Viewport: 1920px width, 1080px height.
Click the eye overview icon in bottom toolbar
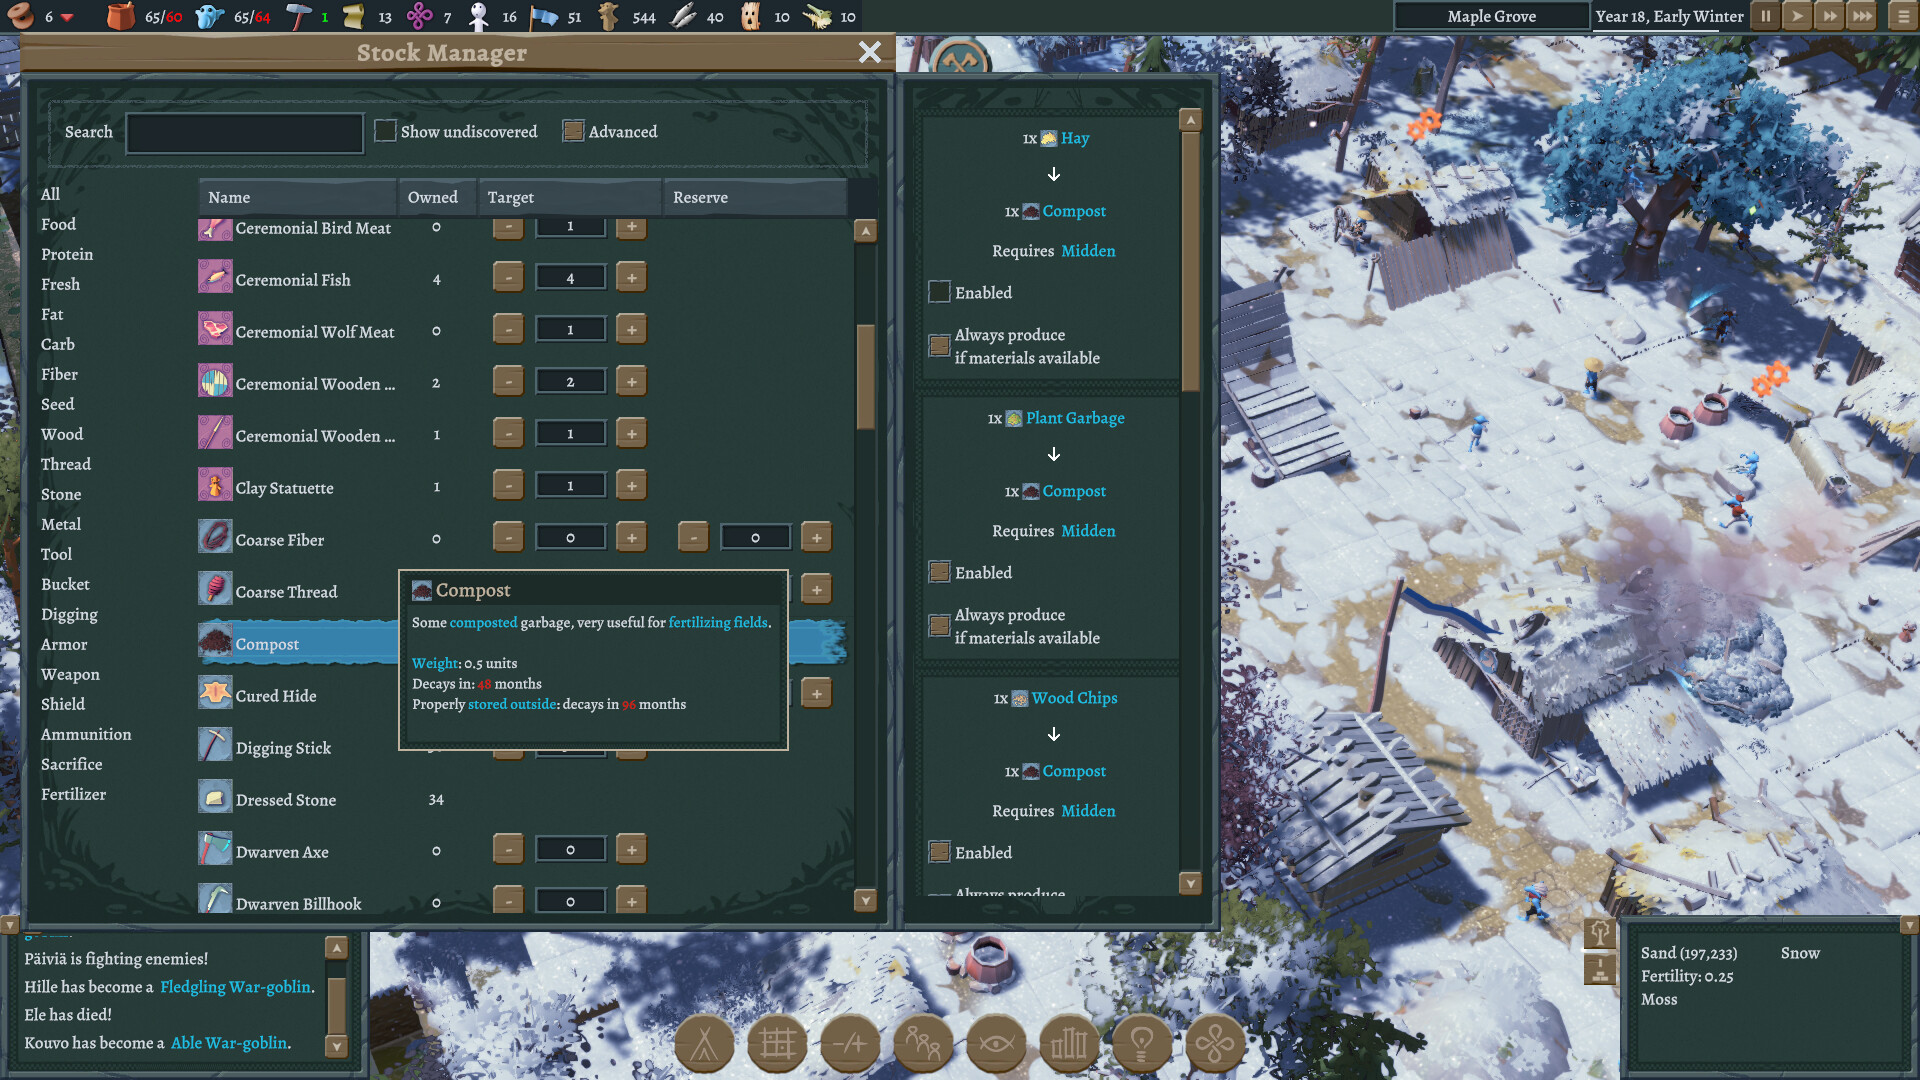(997, 1043)
